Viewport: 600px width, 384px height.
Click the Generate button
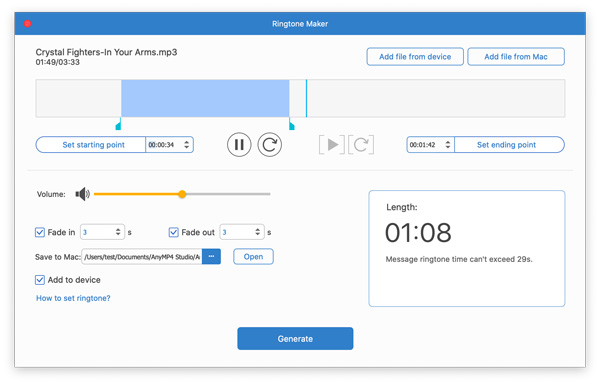pos(295,338)
